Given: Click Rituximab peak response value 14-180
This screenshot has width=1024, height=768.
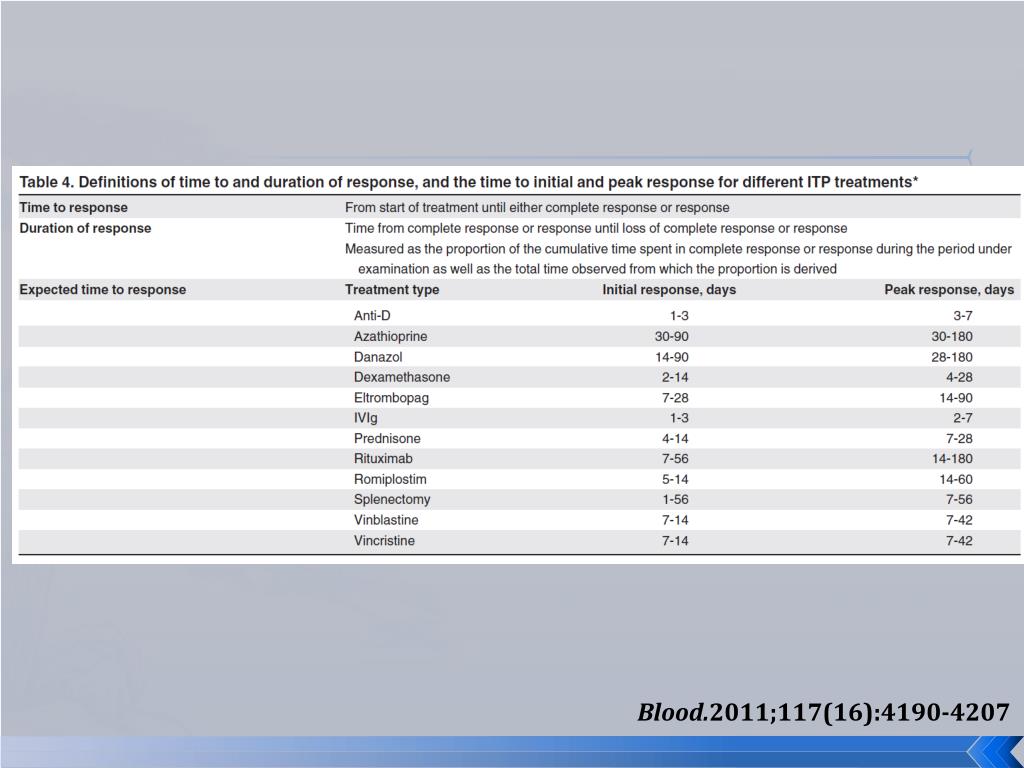Looking at the screenshot, I should click(952, 458).
